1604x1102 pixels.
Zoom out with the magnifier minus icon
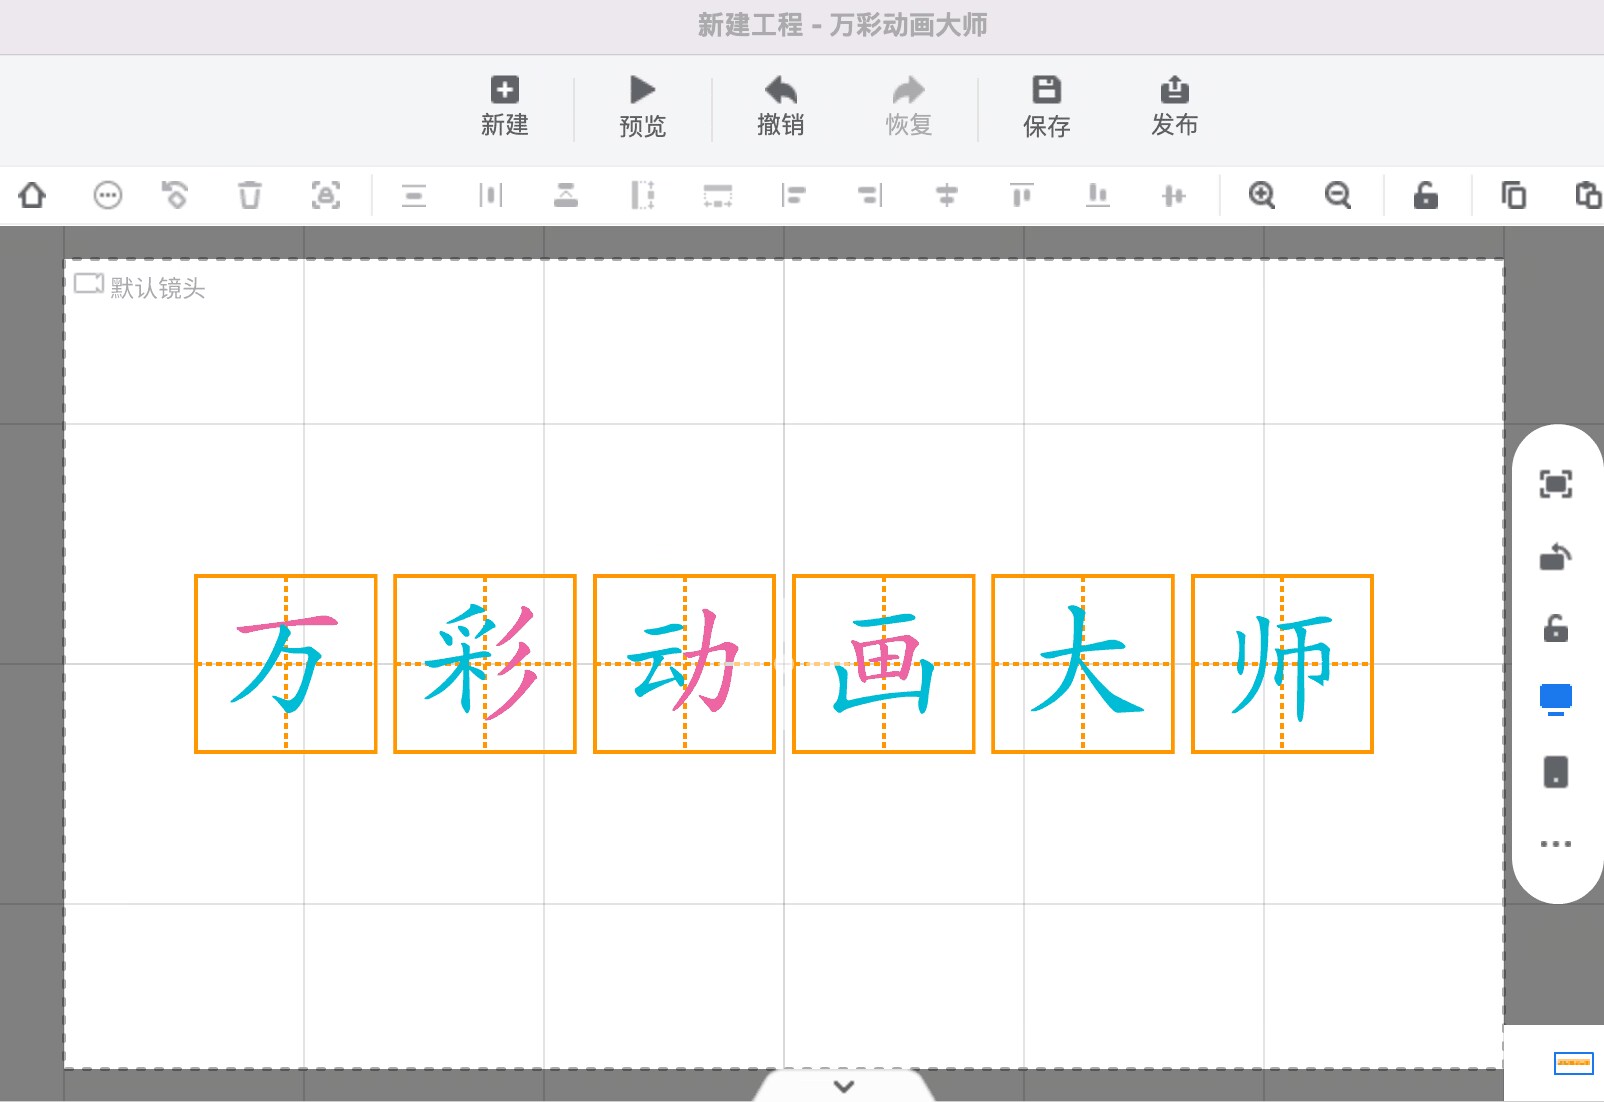tap(1338, 195)
